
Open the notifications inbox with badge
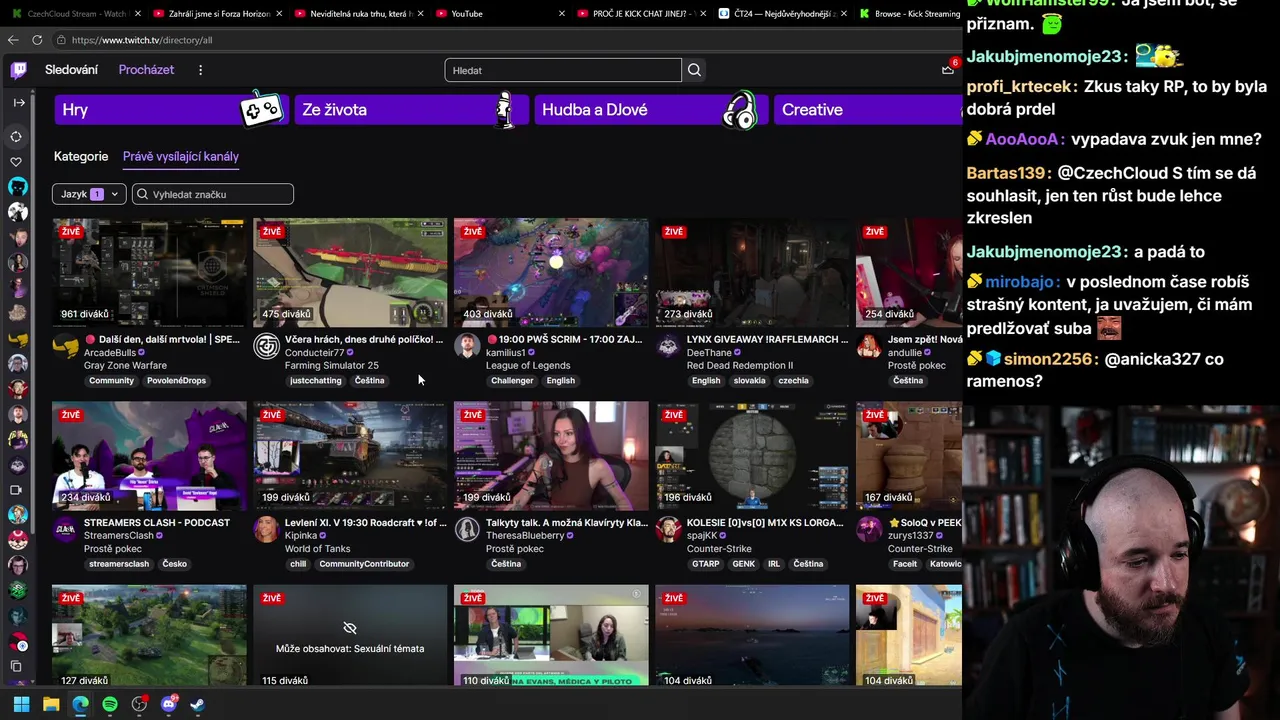(x=948, y=69)
